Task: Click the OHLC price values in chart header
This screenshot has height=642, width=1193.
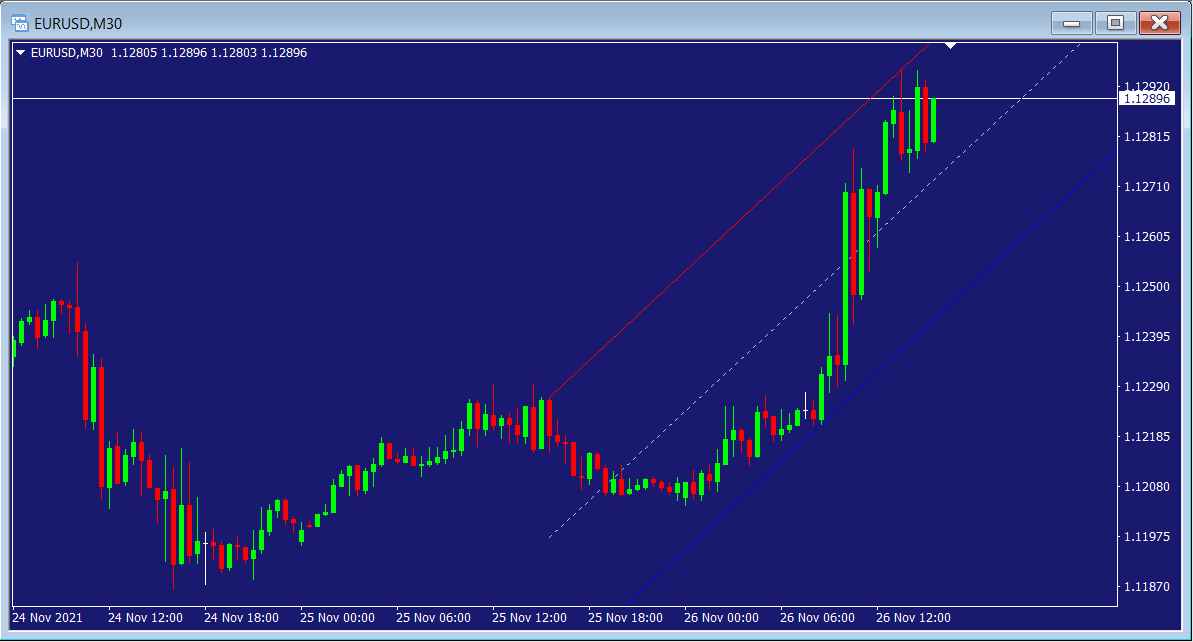Action: pyautogui.click(x=209, y=53)
